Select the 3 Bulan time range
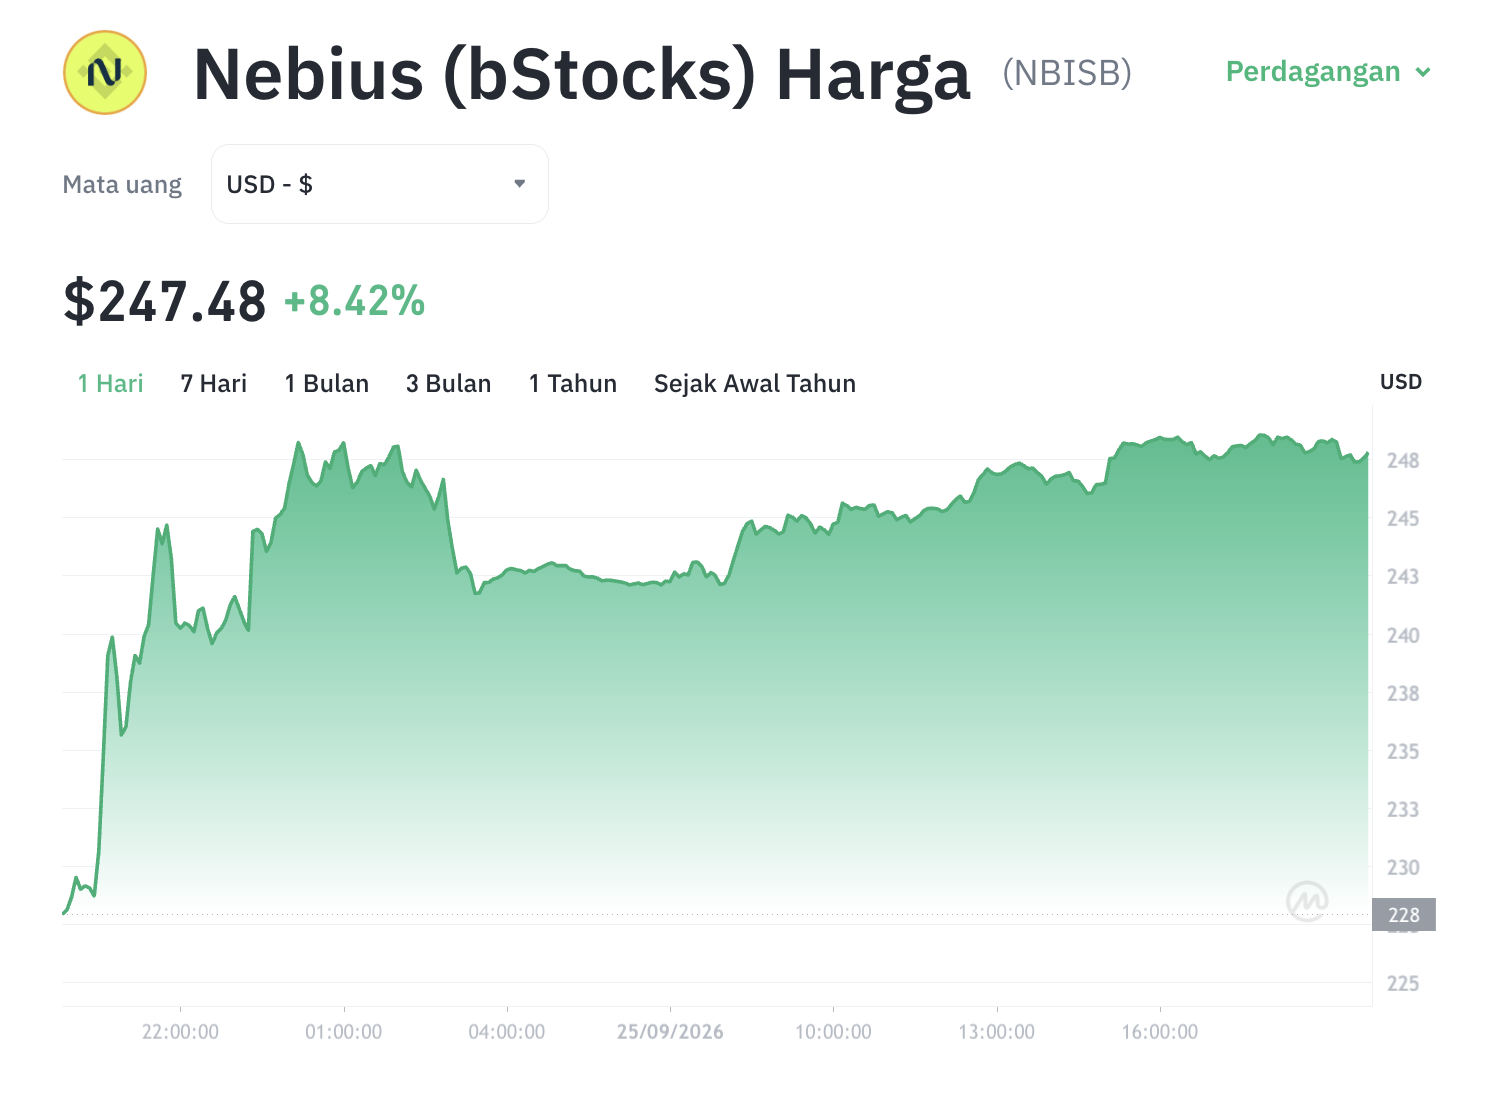 coord(448,384)
